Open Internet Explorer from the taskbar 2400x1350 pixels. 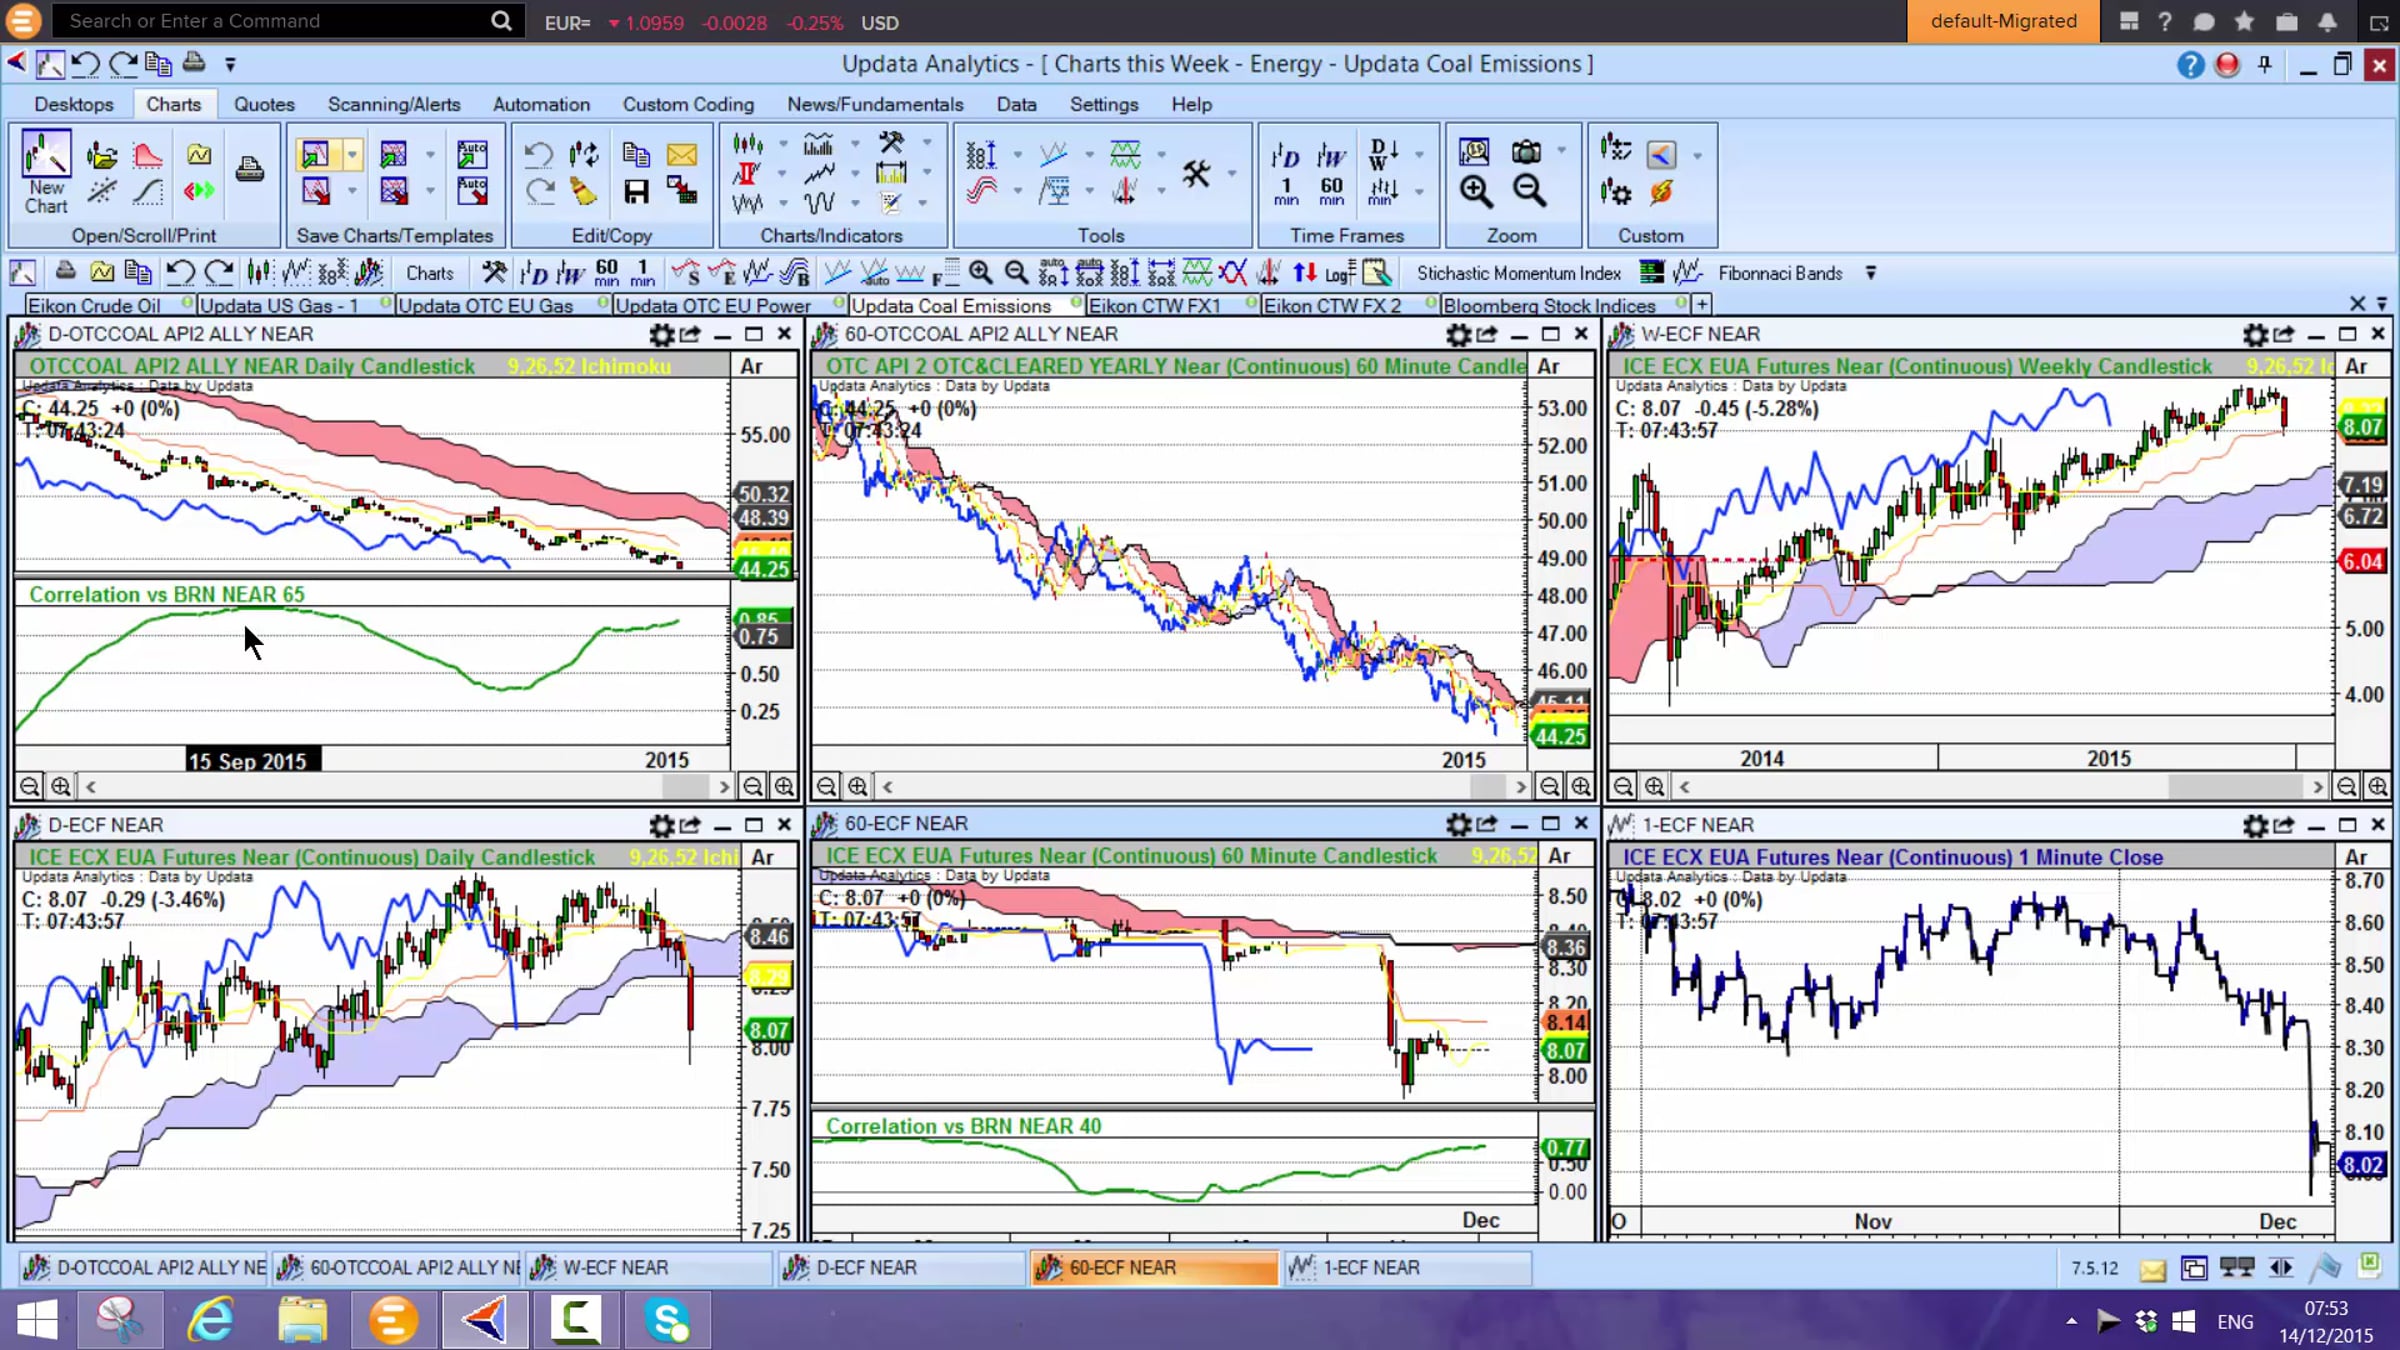pos(212,1320)
